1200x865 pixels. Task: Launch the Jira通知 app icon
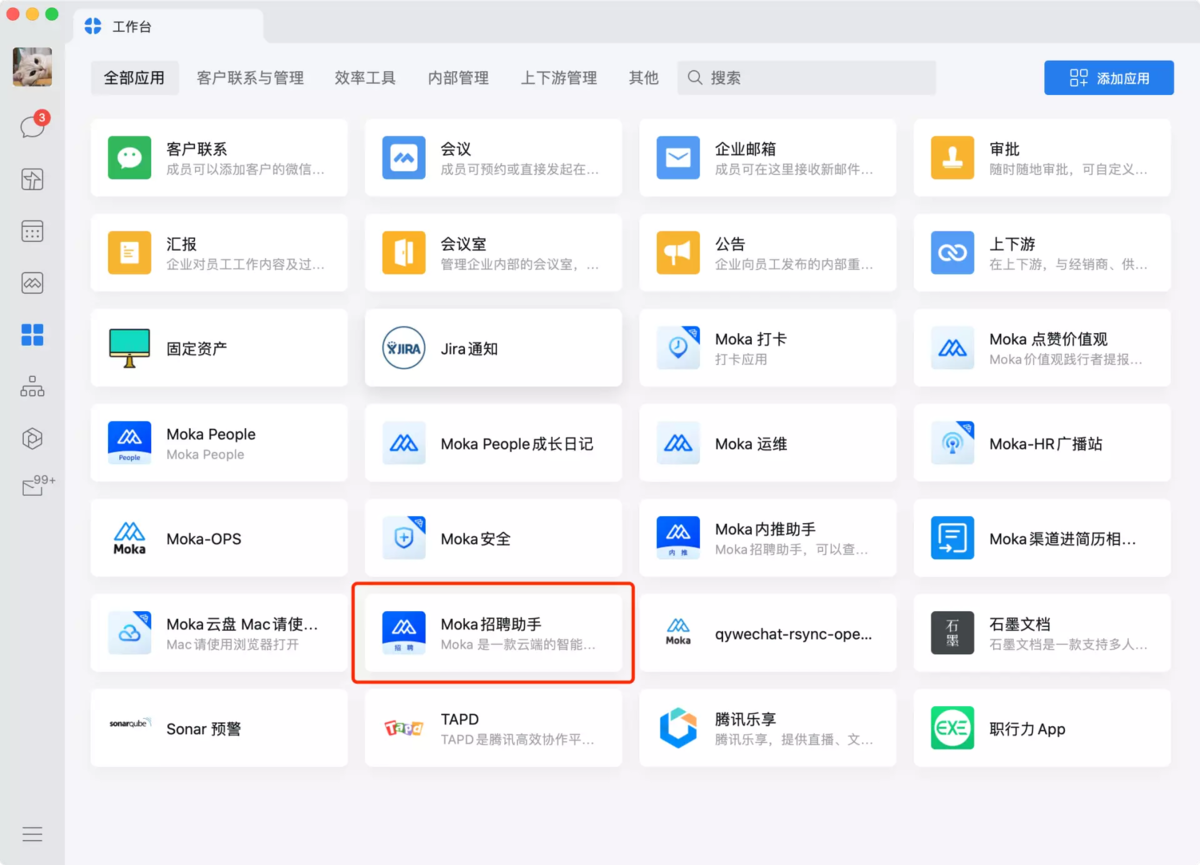(x=404, y=348)
